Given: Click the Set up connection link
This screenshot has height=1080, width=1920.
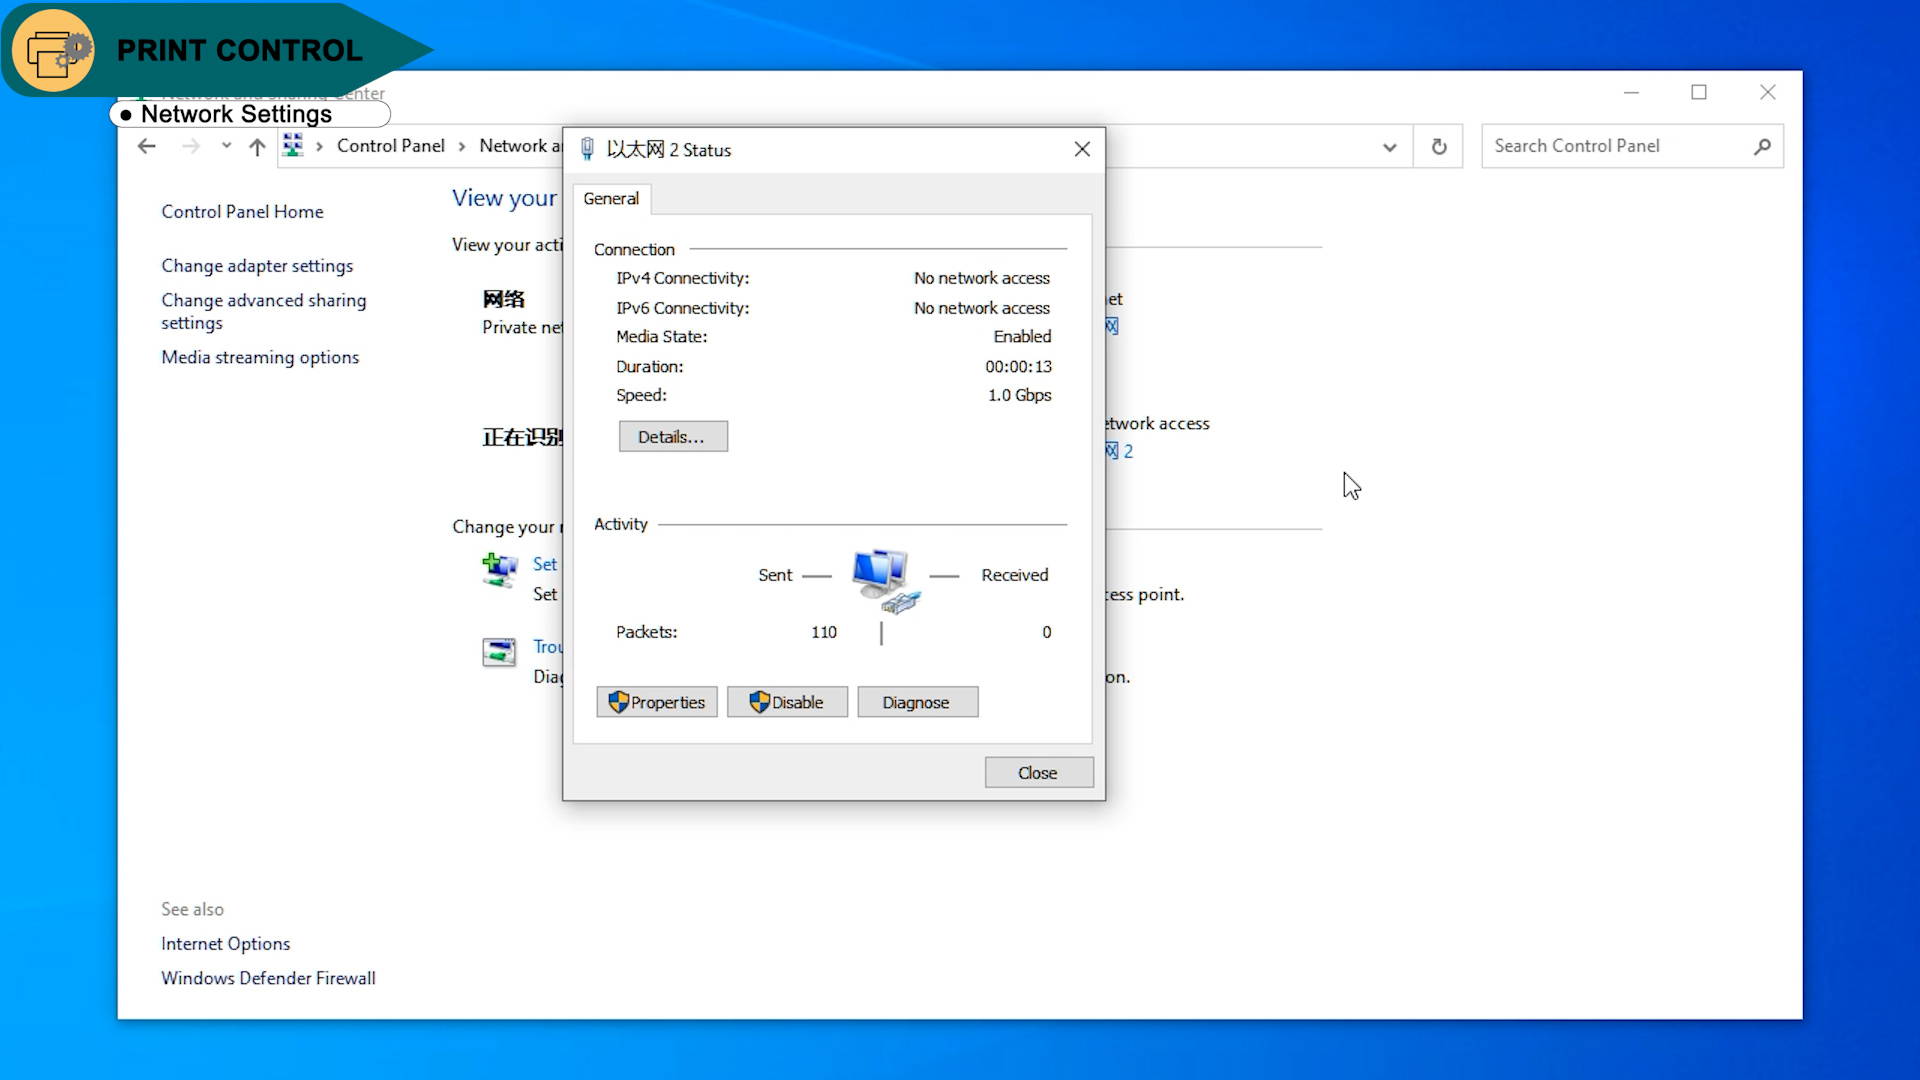Looking at the screenshot, I should 545,564.
